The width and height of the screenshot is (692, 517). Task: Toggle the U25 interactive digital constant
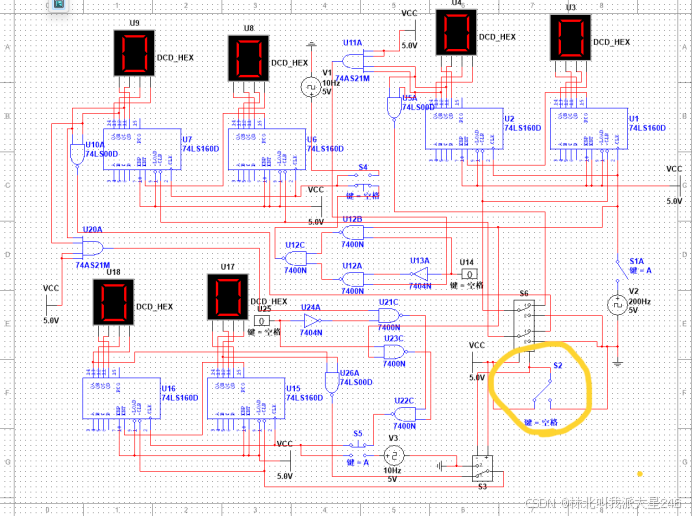262,321
